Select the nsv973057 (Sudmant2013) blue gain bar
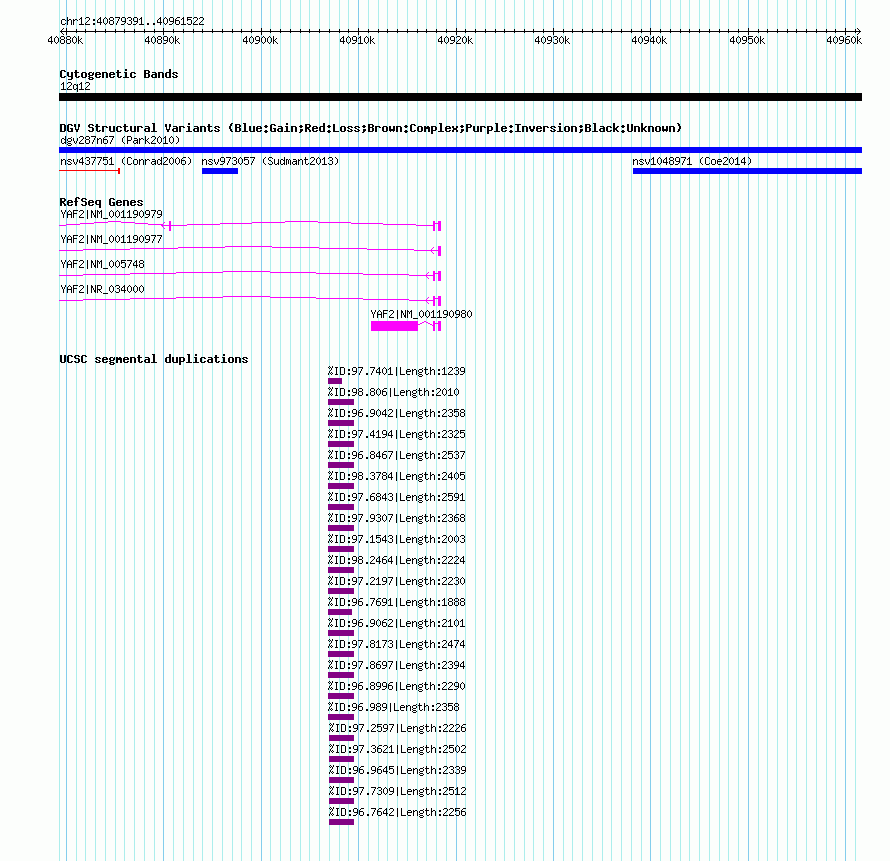 (220, 171)
